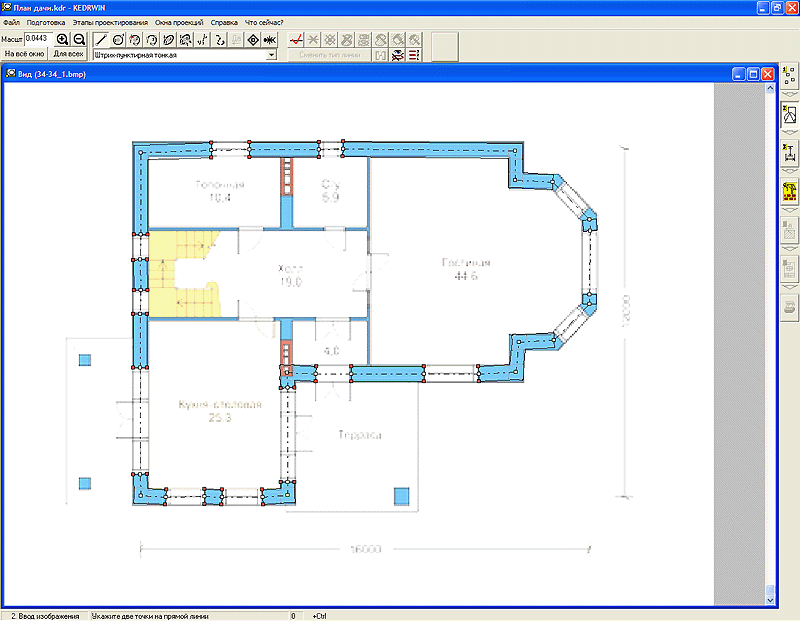Select the arc tool with red arrow
This screenshot has height=621, width=800.
135,40
